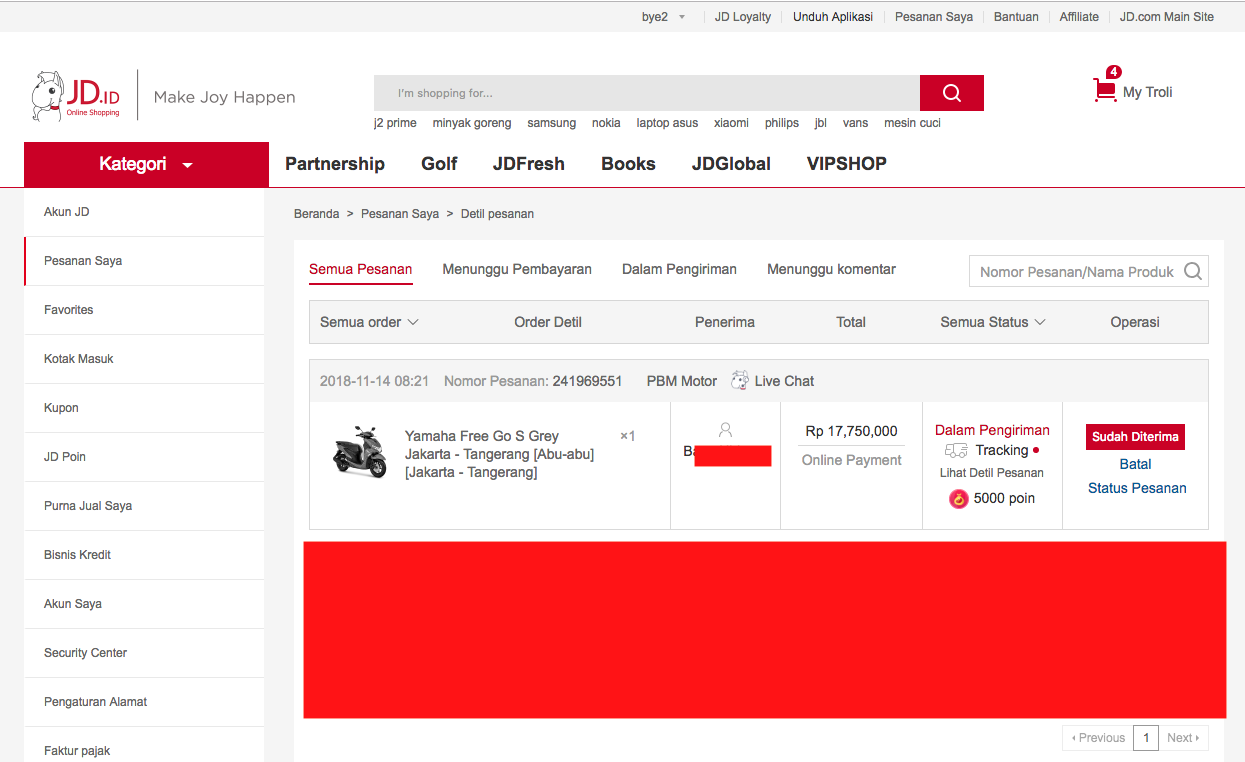
Task: Click the 5000 poin coin icon
Action: coord(959,498)
